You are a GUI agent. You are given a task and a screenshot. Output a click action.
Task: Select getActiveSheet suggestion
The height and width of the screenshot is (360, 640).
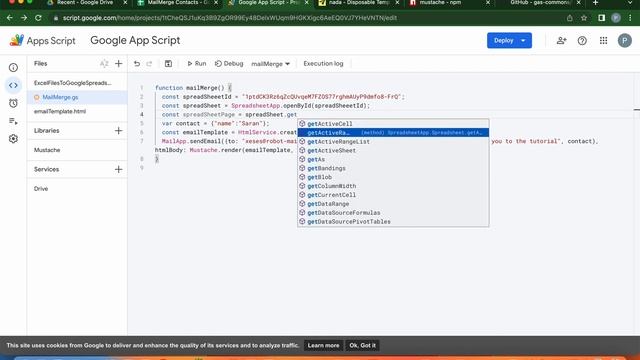pos(393,151)
